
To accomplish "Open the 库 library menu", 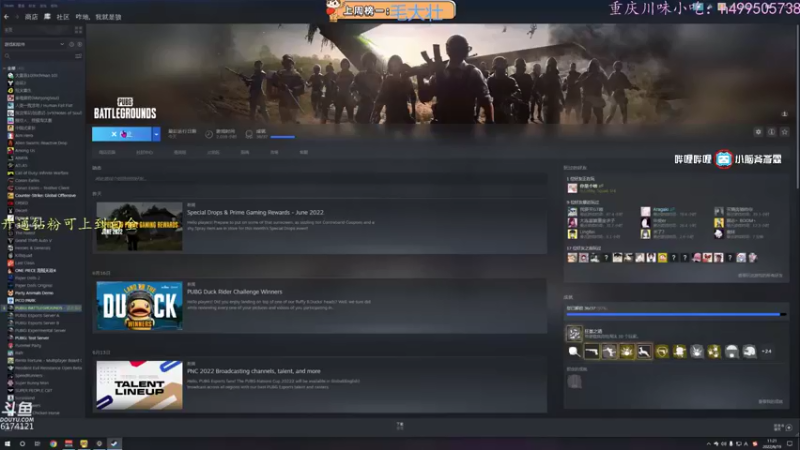I will click(47, 17).
